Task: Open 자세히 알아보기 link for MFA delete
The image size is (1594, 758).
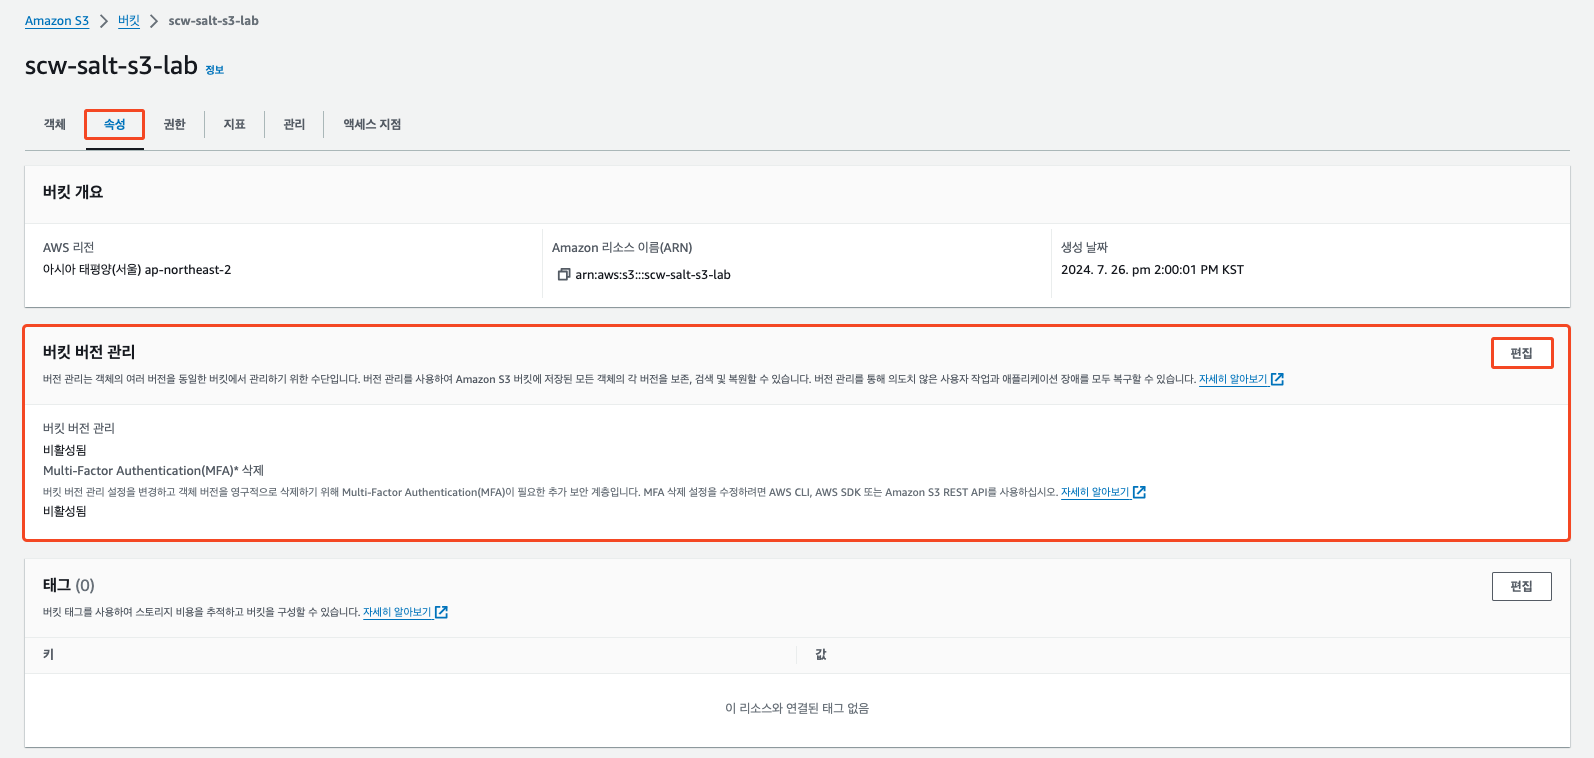Action: [x=1094, y=492]
